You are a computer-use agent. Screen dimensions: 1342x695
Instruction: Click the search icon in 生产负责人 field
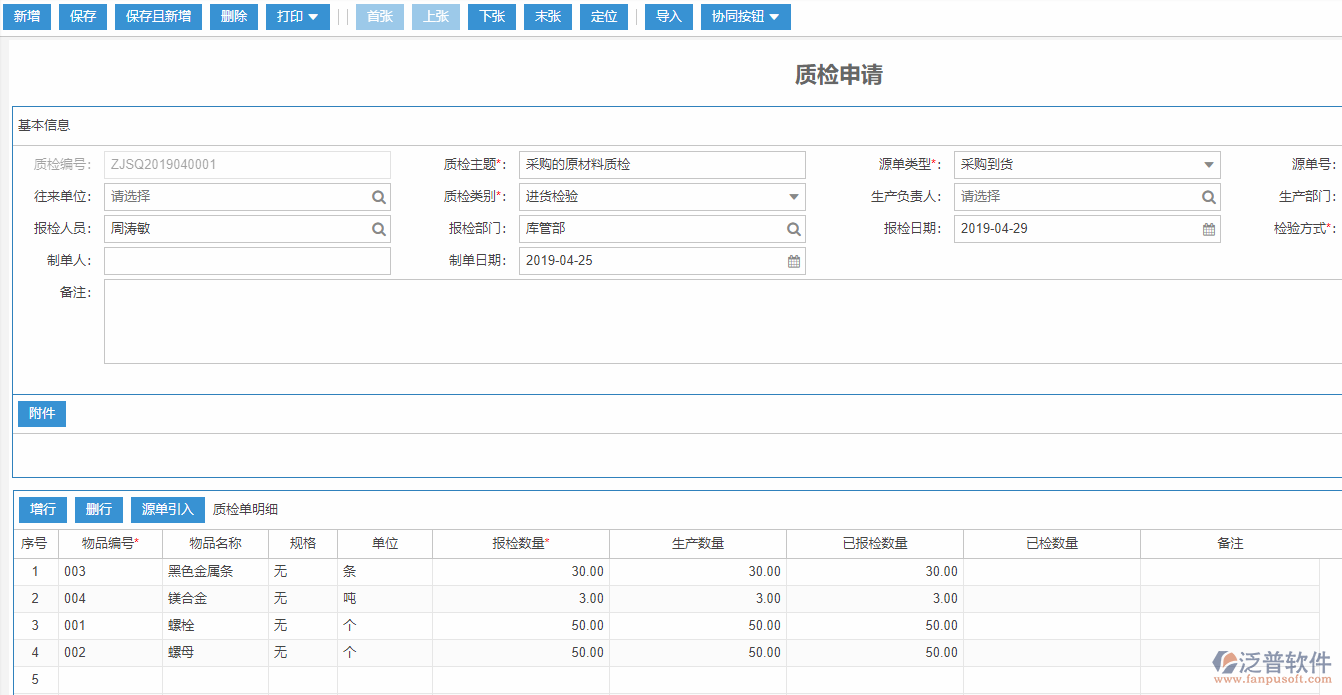[1208, 197]
